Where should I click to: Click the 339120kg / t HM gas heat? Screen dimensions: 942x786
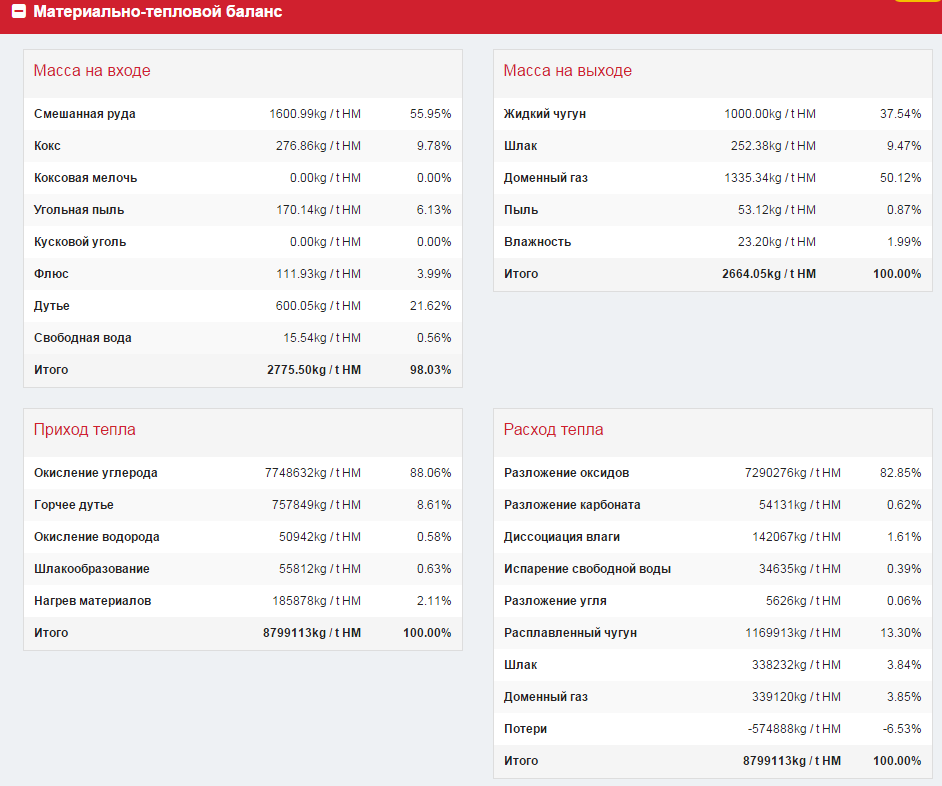[x=797, y=696]
